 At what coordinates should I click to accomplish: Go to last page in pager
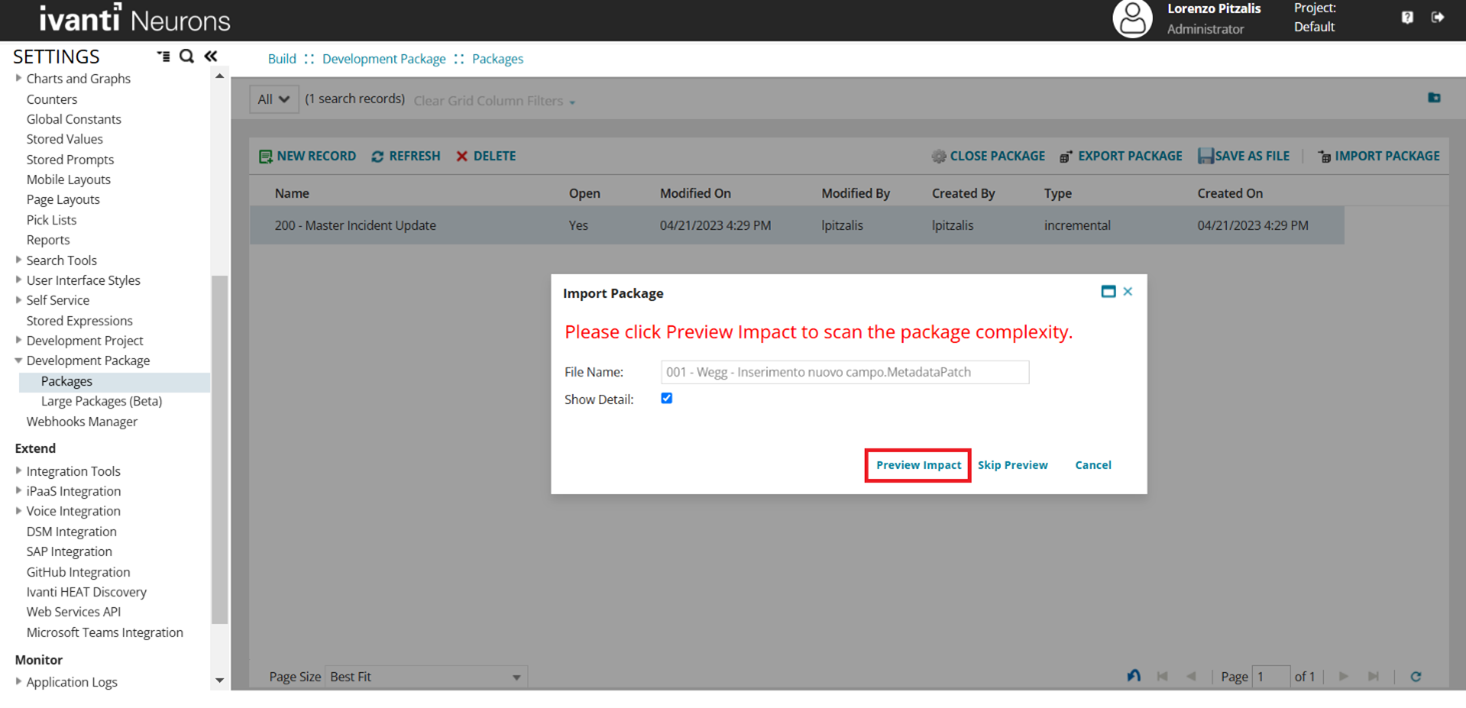[1373, 677]
